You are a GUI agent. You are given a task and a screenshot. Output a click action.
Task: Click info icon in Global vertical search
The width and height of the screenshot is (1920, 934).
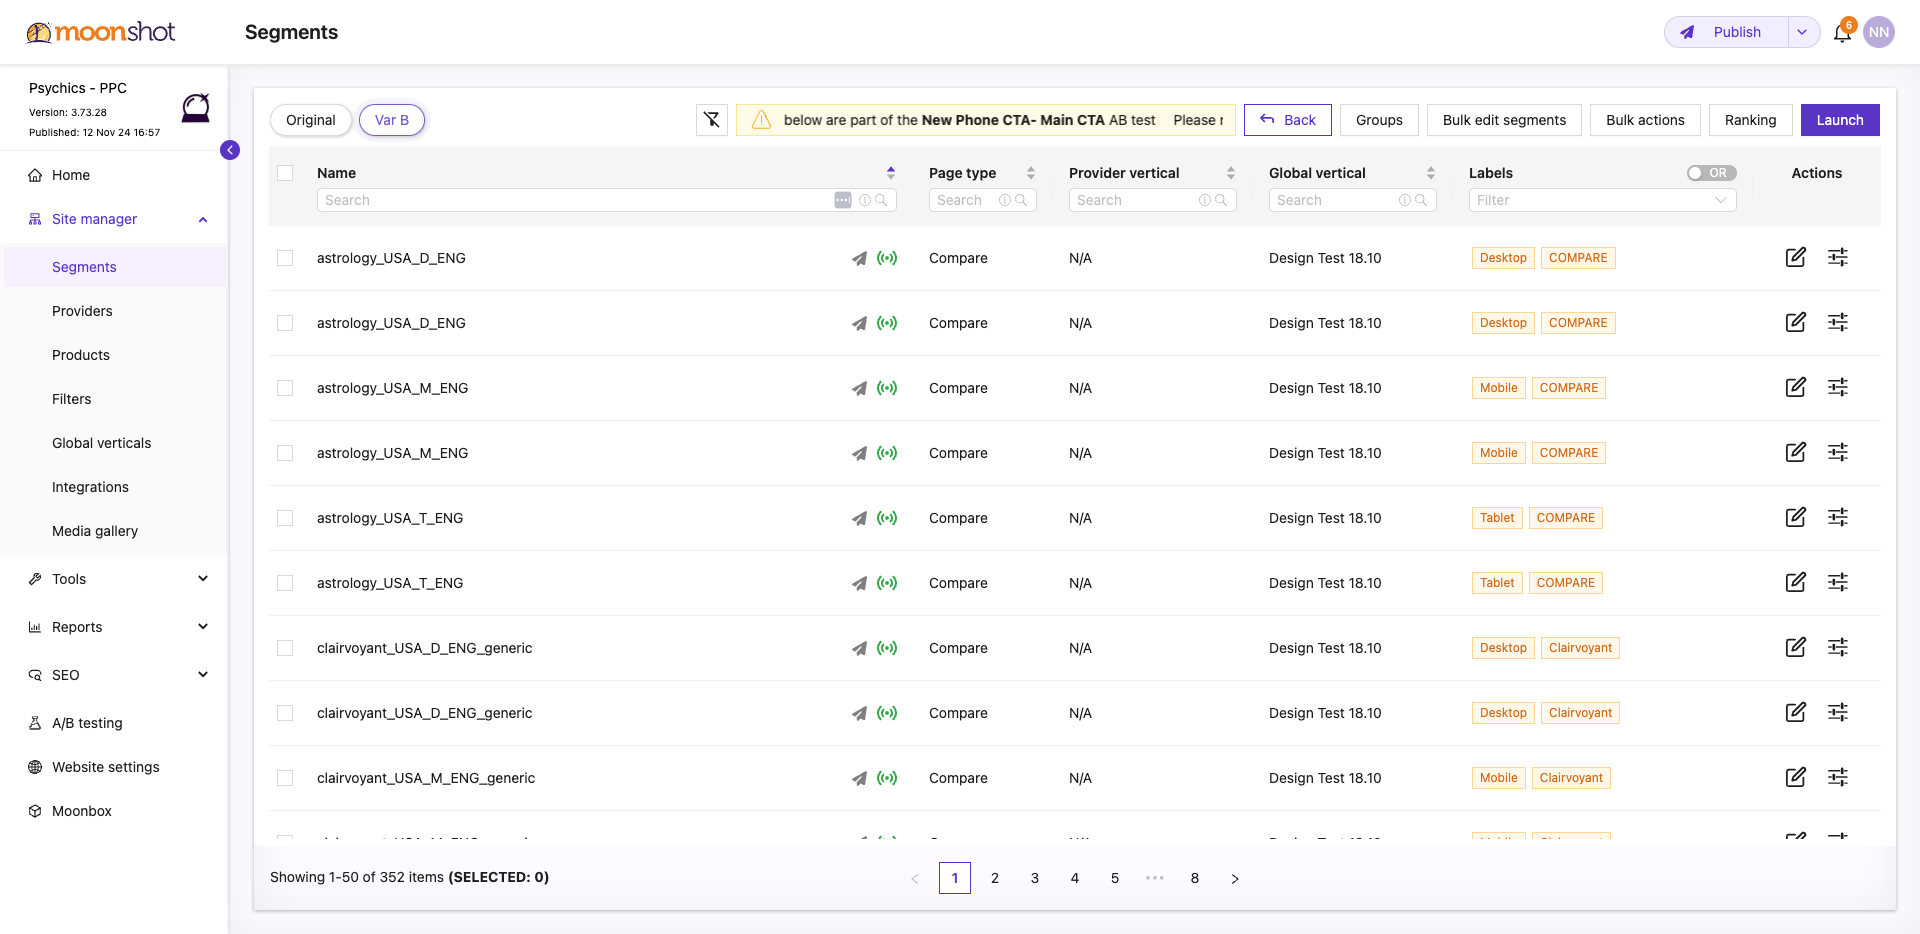pos(1405,200)
